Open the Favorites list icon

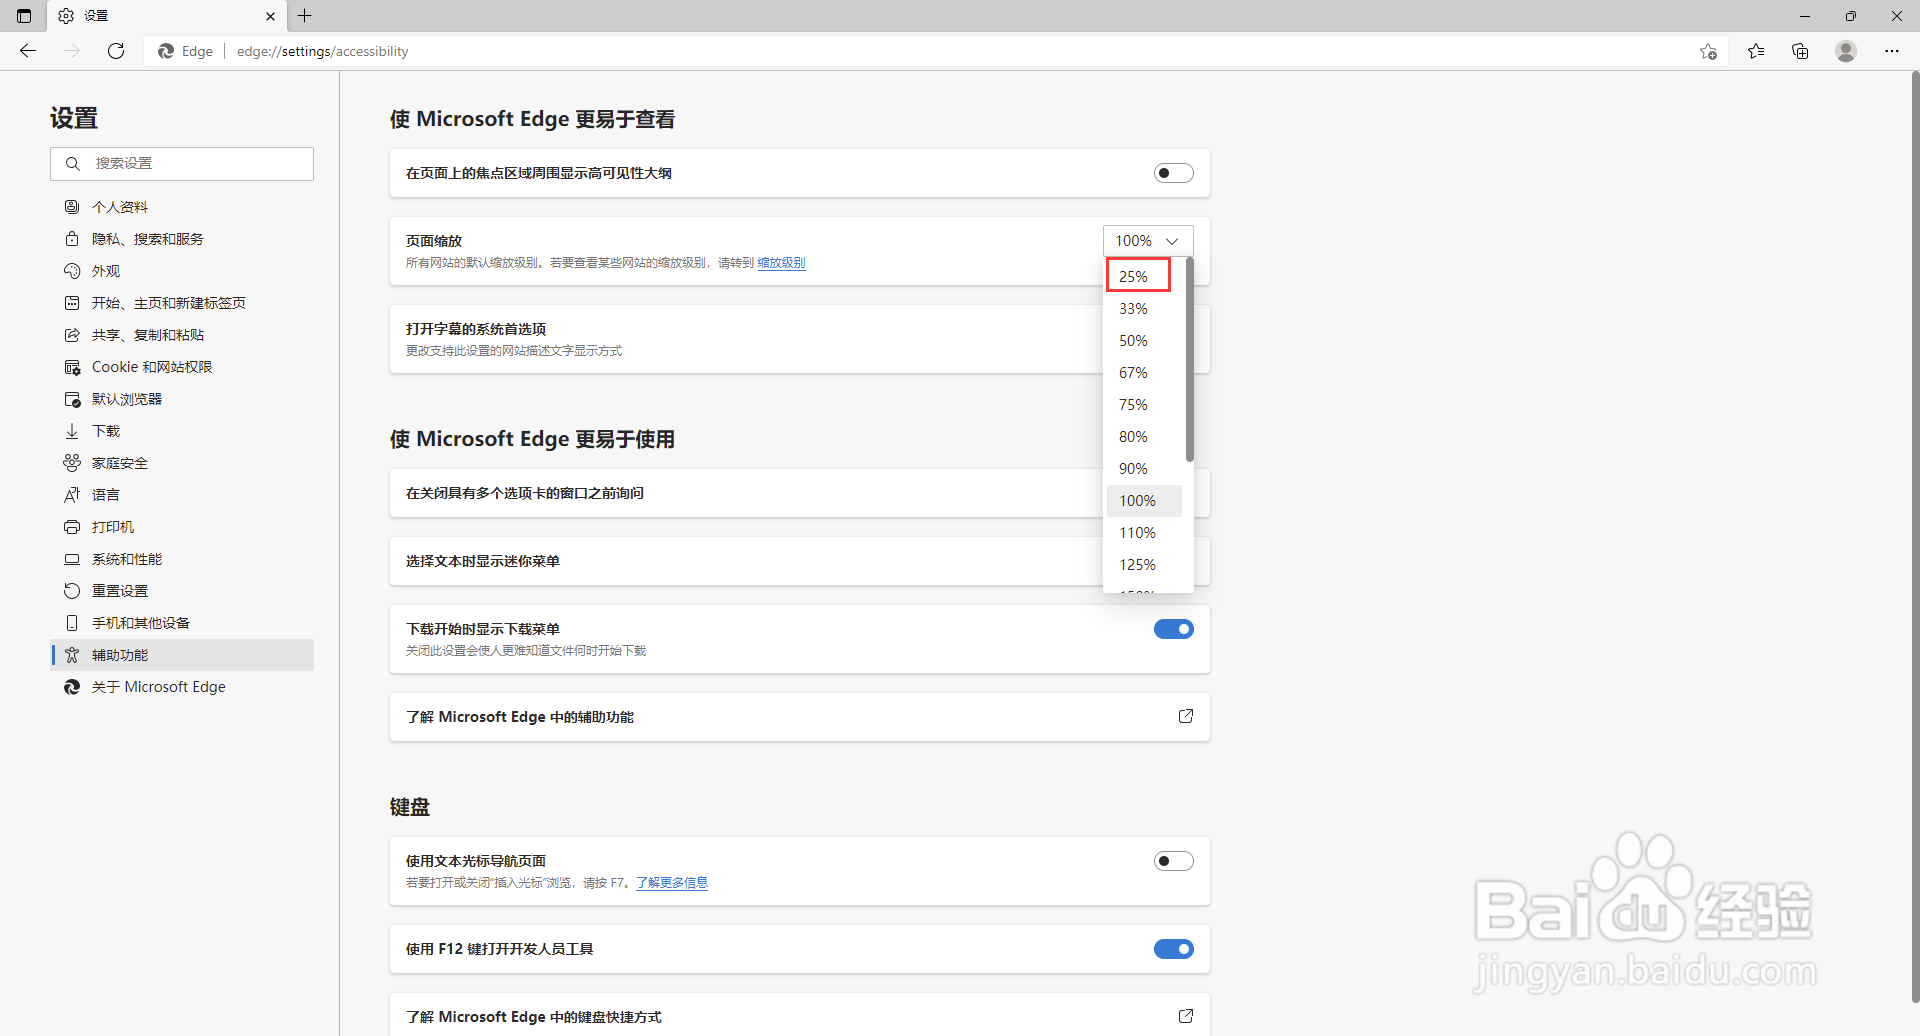point(1756,51)
